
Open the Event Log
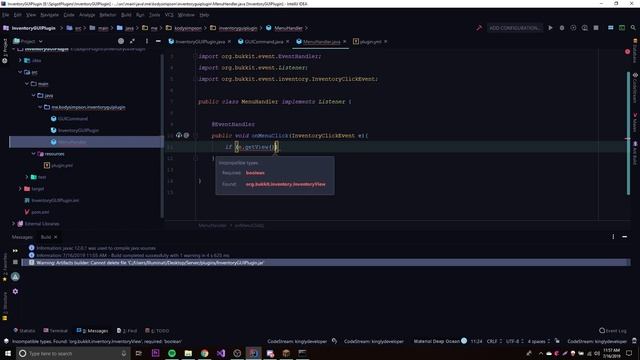pos(613,331)
